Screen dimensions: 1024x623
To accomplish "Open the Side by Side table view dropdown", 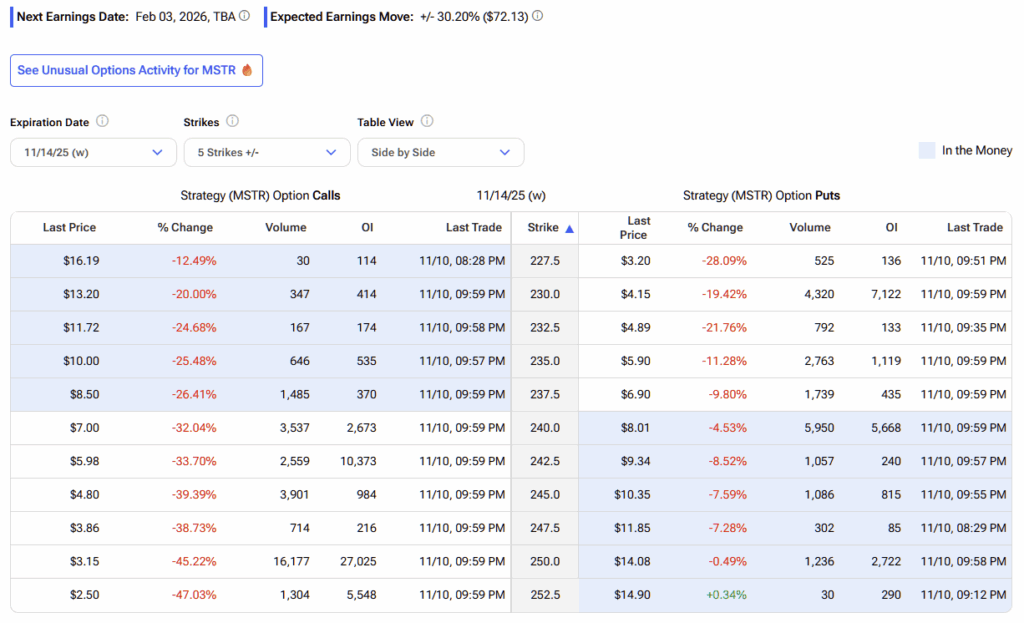I will [440, 152].
